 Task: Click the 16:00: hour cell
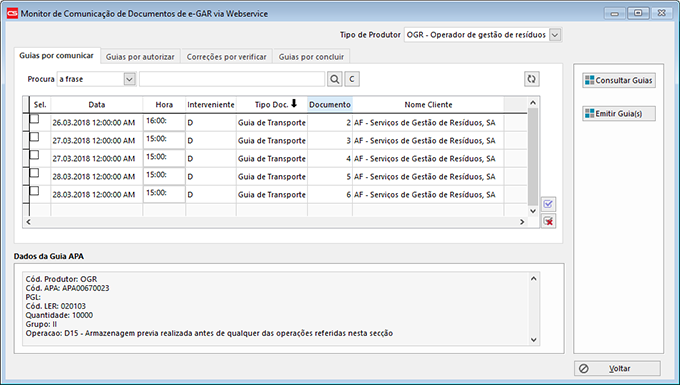pyautogui.click(x=164, y=122)
